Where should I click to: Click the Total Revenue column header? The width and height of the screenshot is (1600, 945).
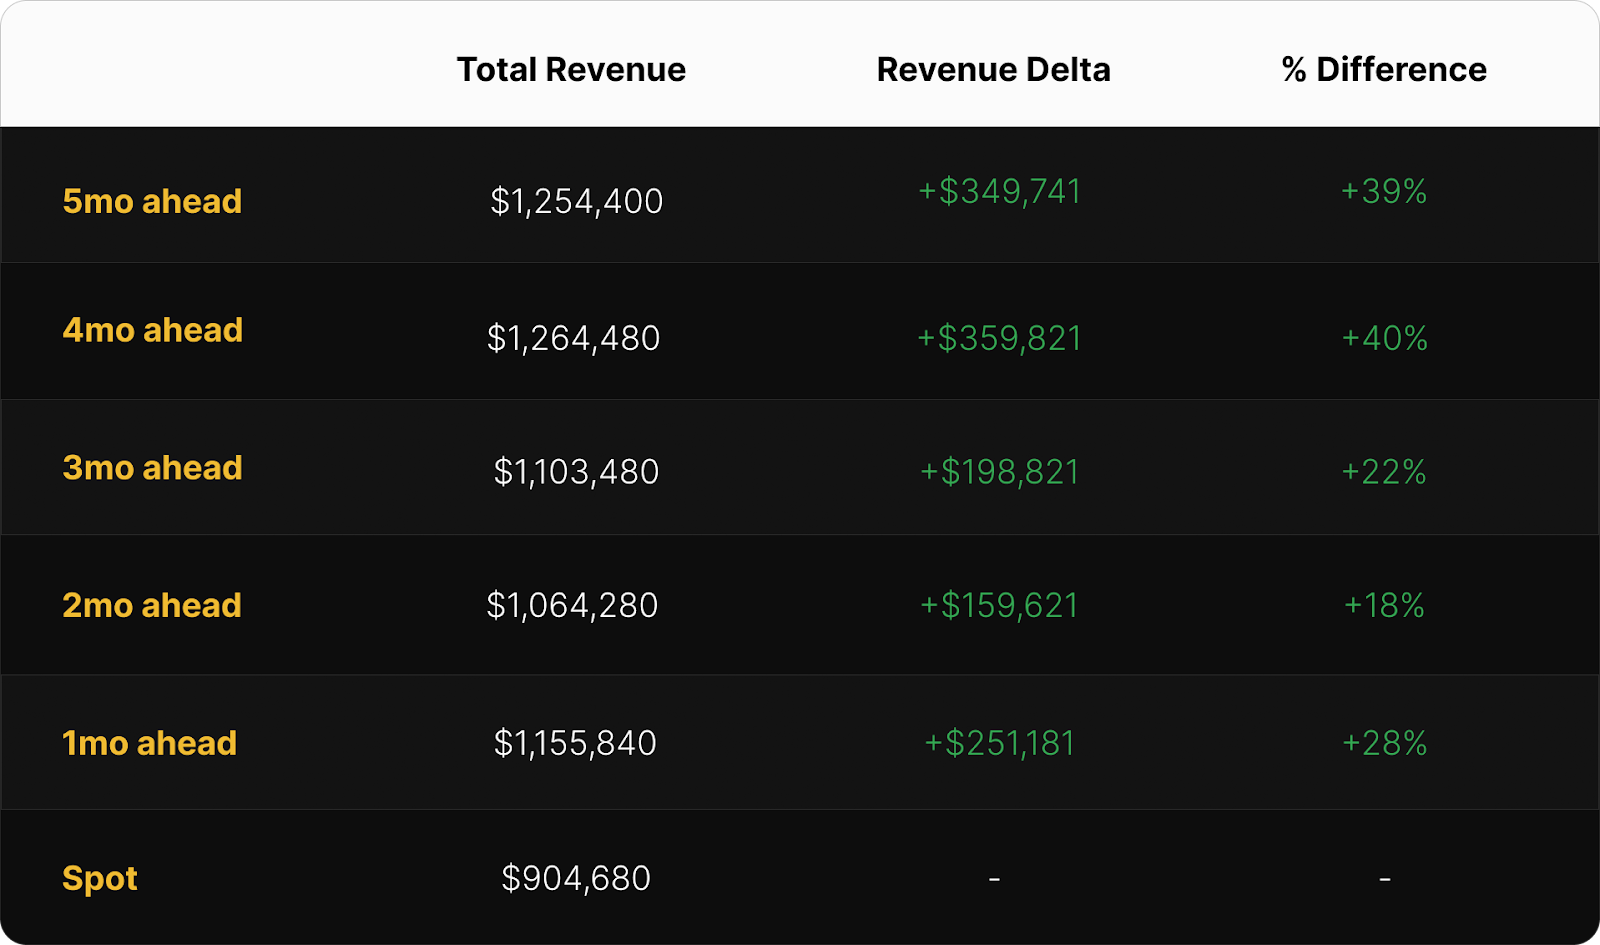[x=571, y=70]
